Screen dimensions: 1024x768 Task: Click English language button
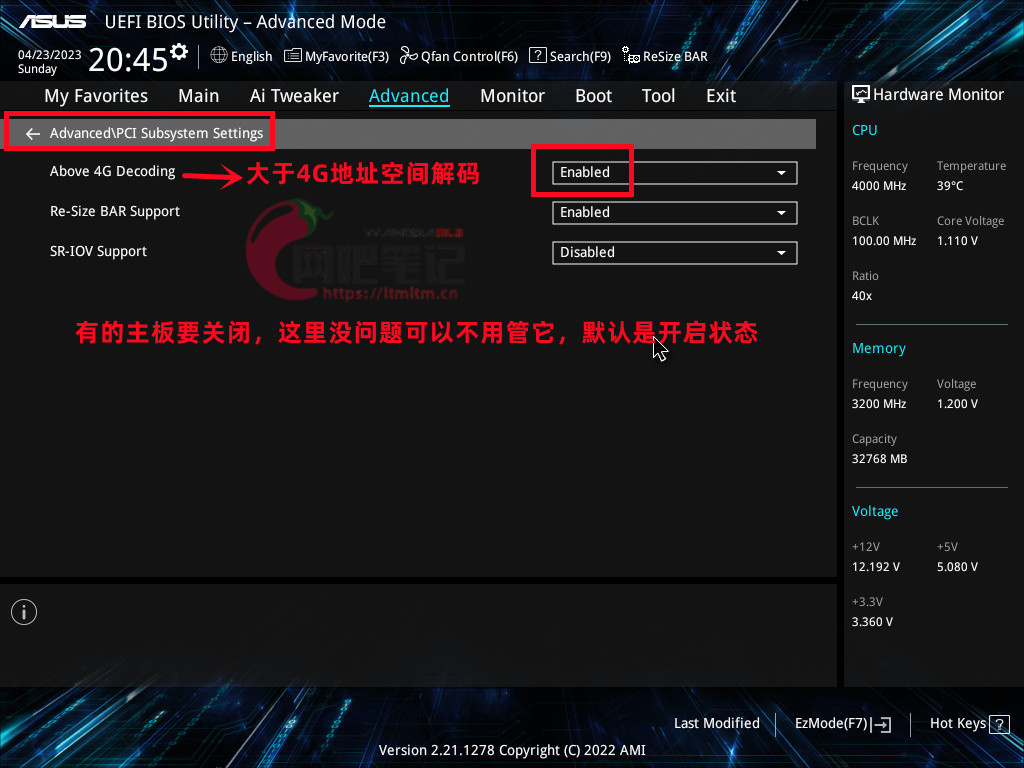coord(251,56)
